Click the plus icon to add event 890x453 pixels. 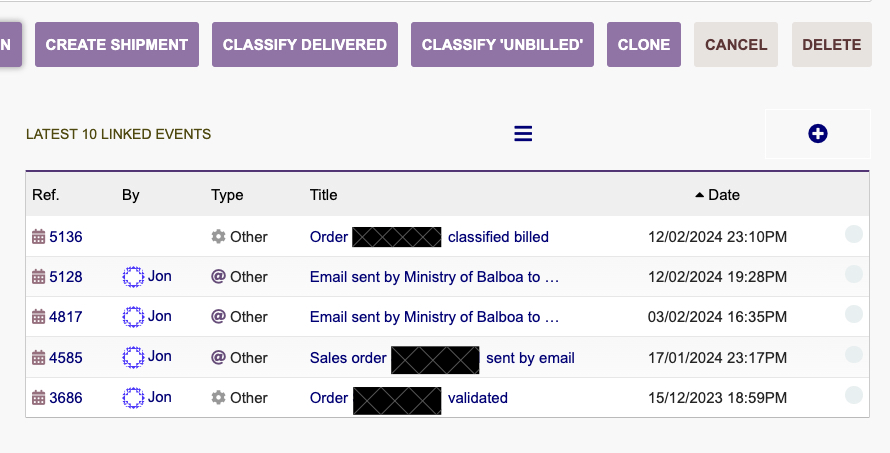817,134
